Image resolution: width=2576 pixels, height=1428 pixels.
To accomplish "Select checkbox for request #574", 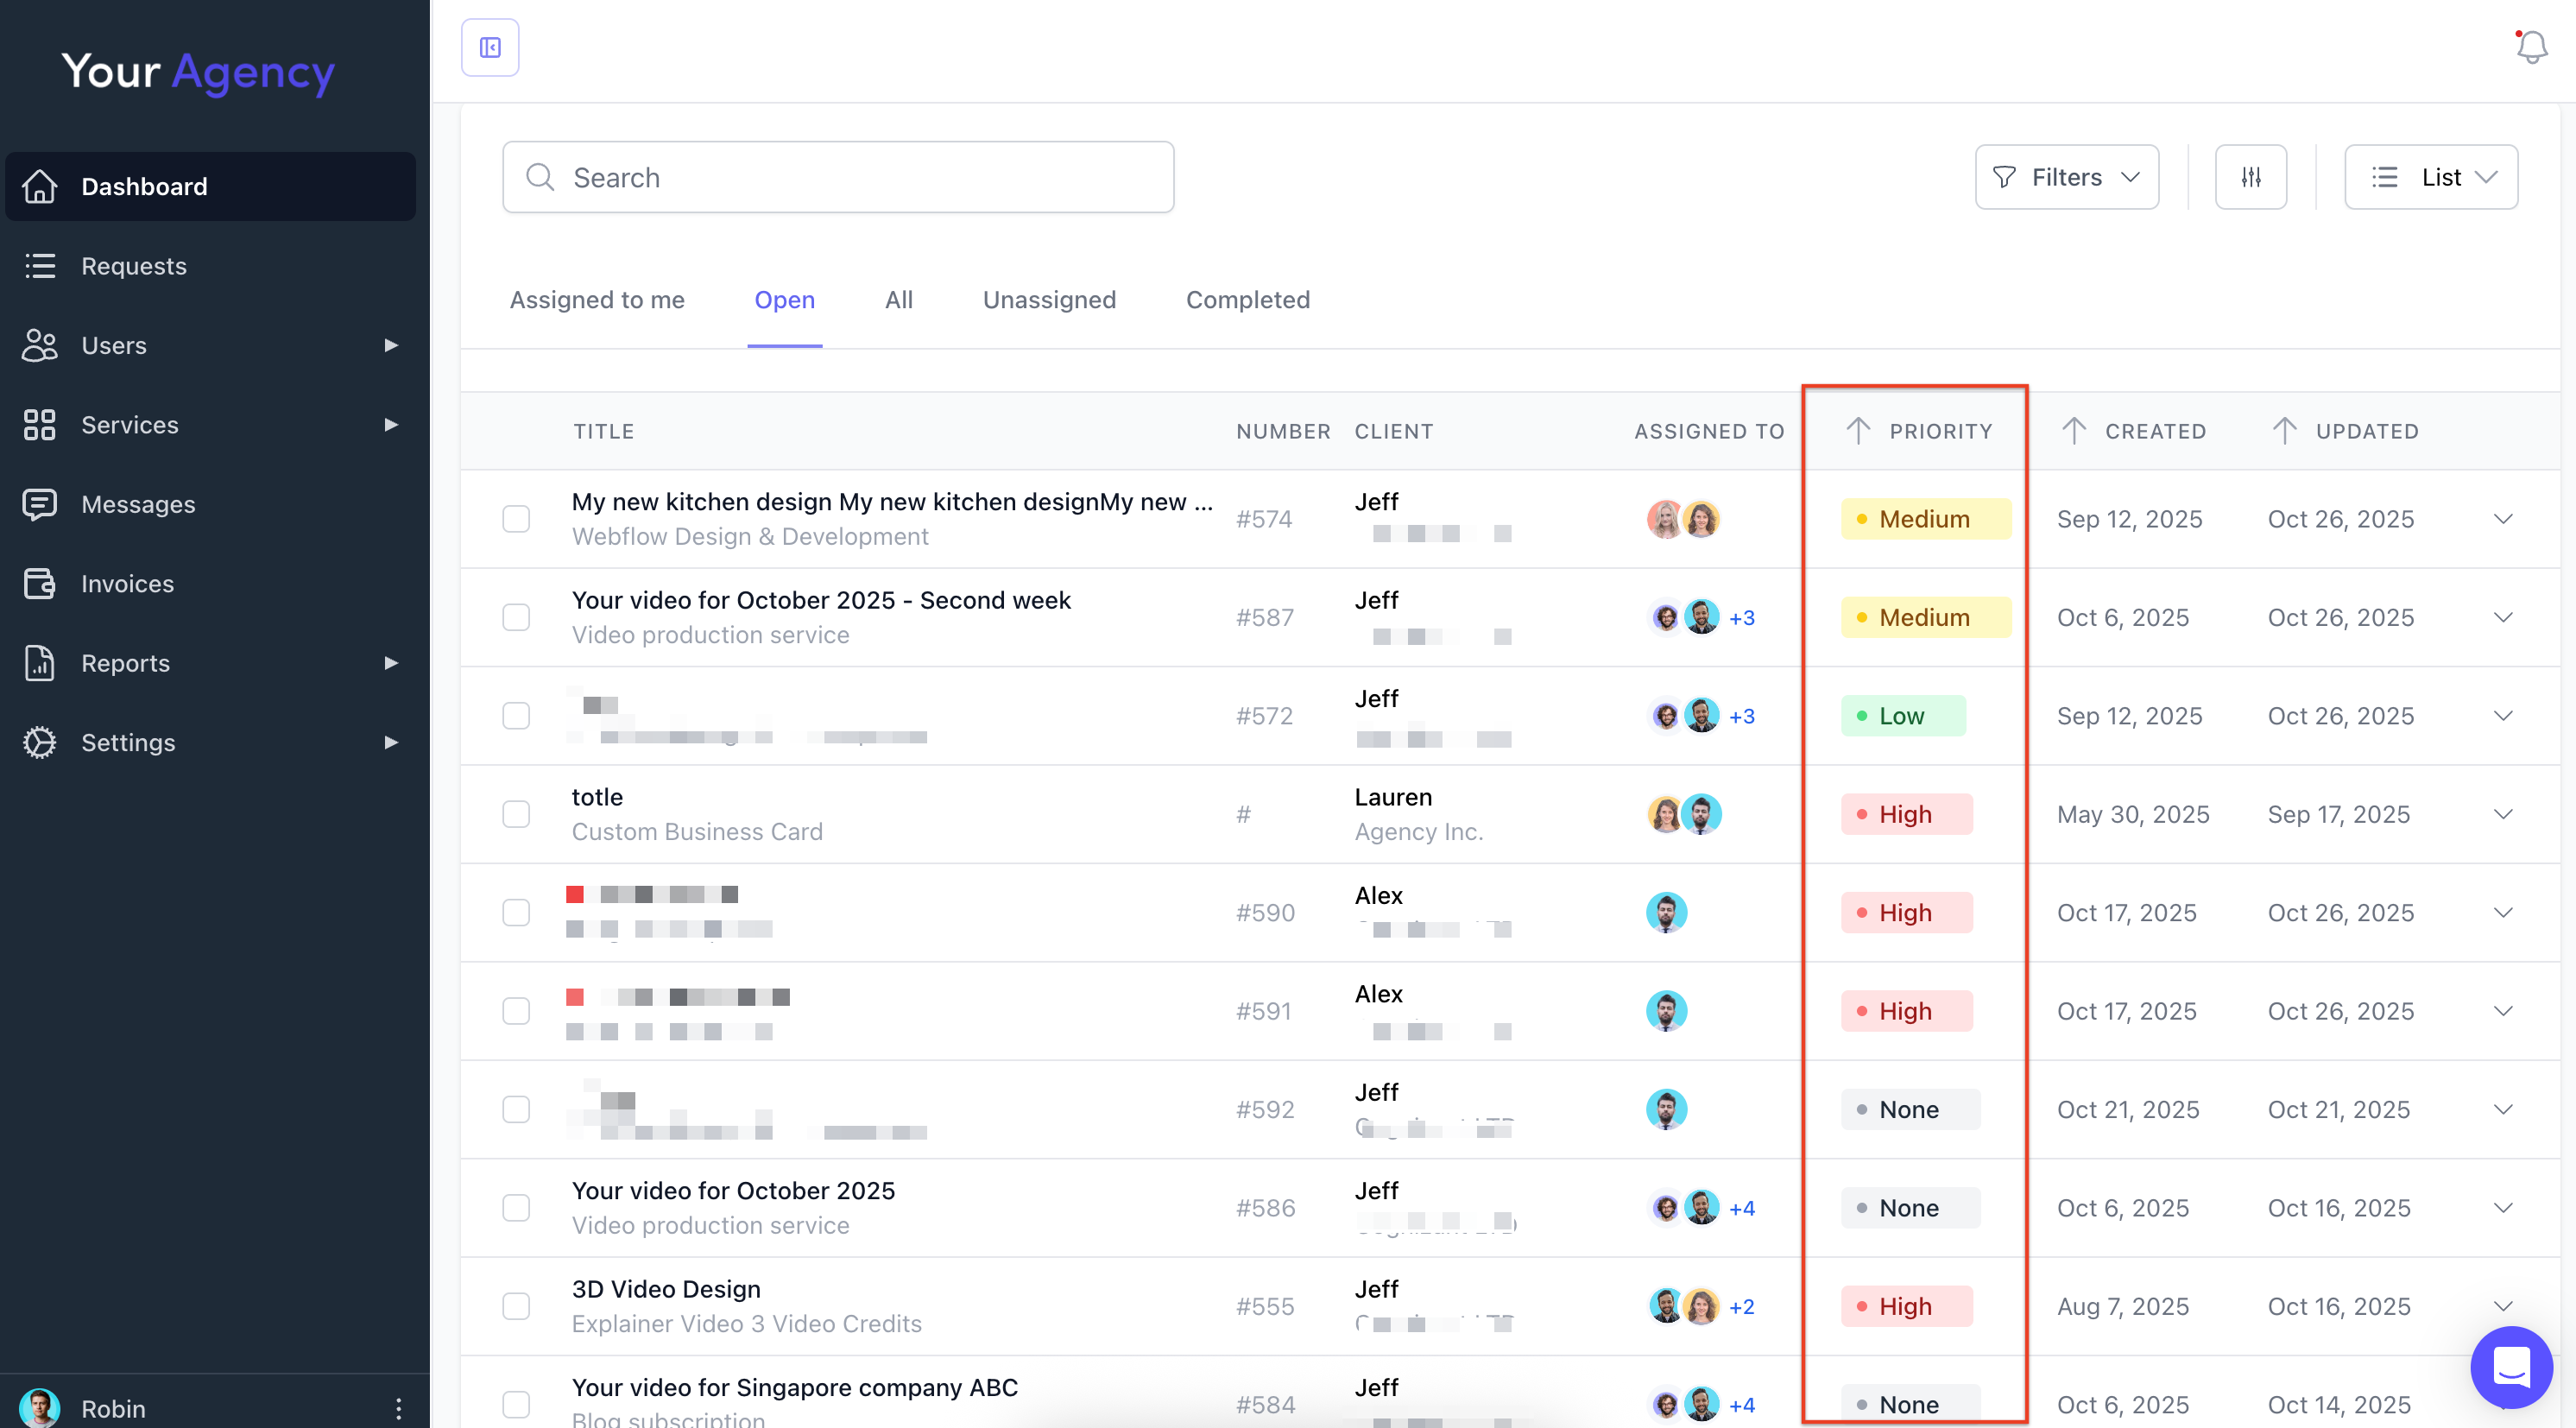I will tap(516, 519).
